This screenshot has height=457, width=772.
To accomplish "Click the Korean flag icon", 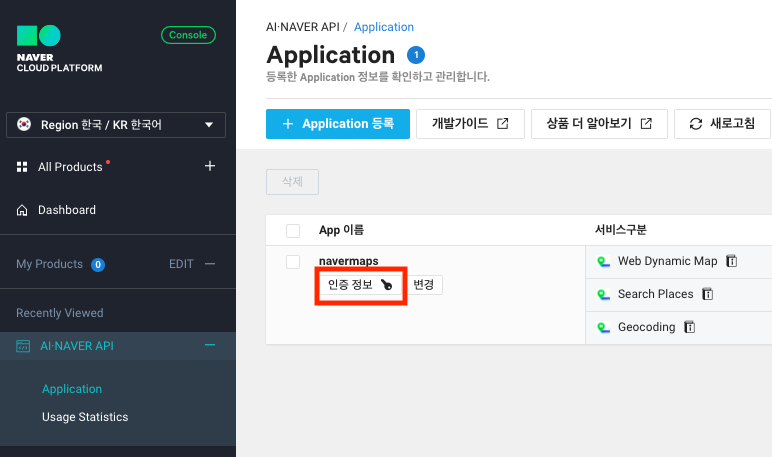I will 24,124.
